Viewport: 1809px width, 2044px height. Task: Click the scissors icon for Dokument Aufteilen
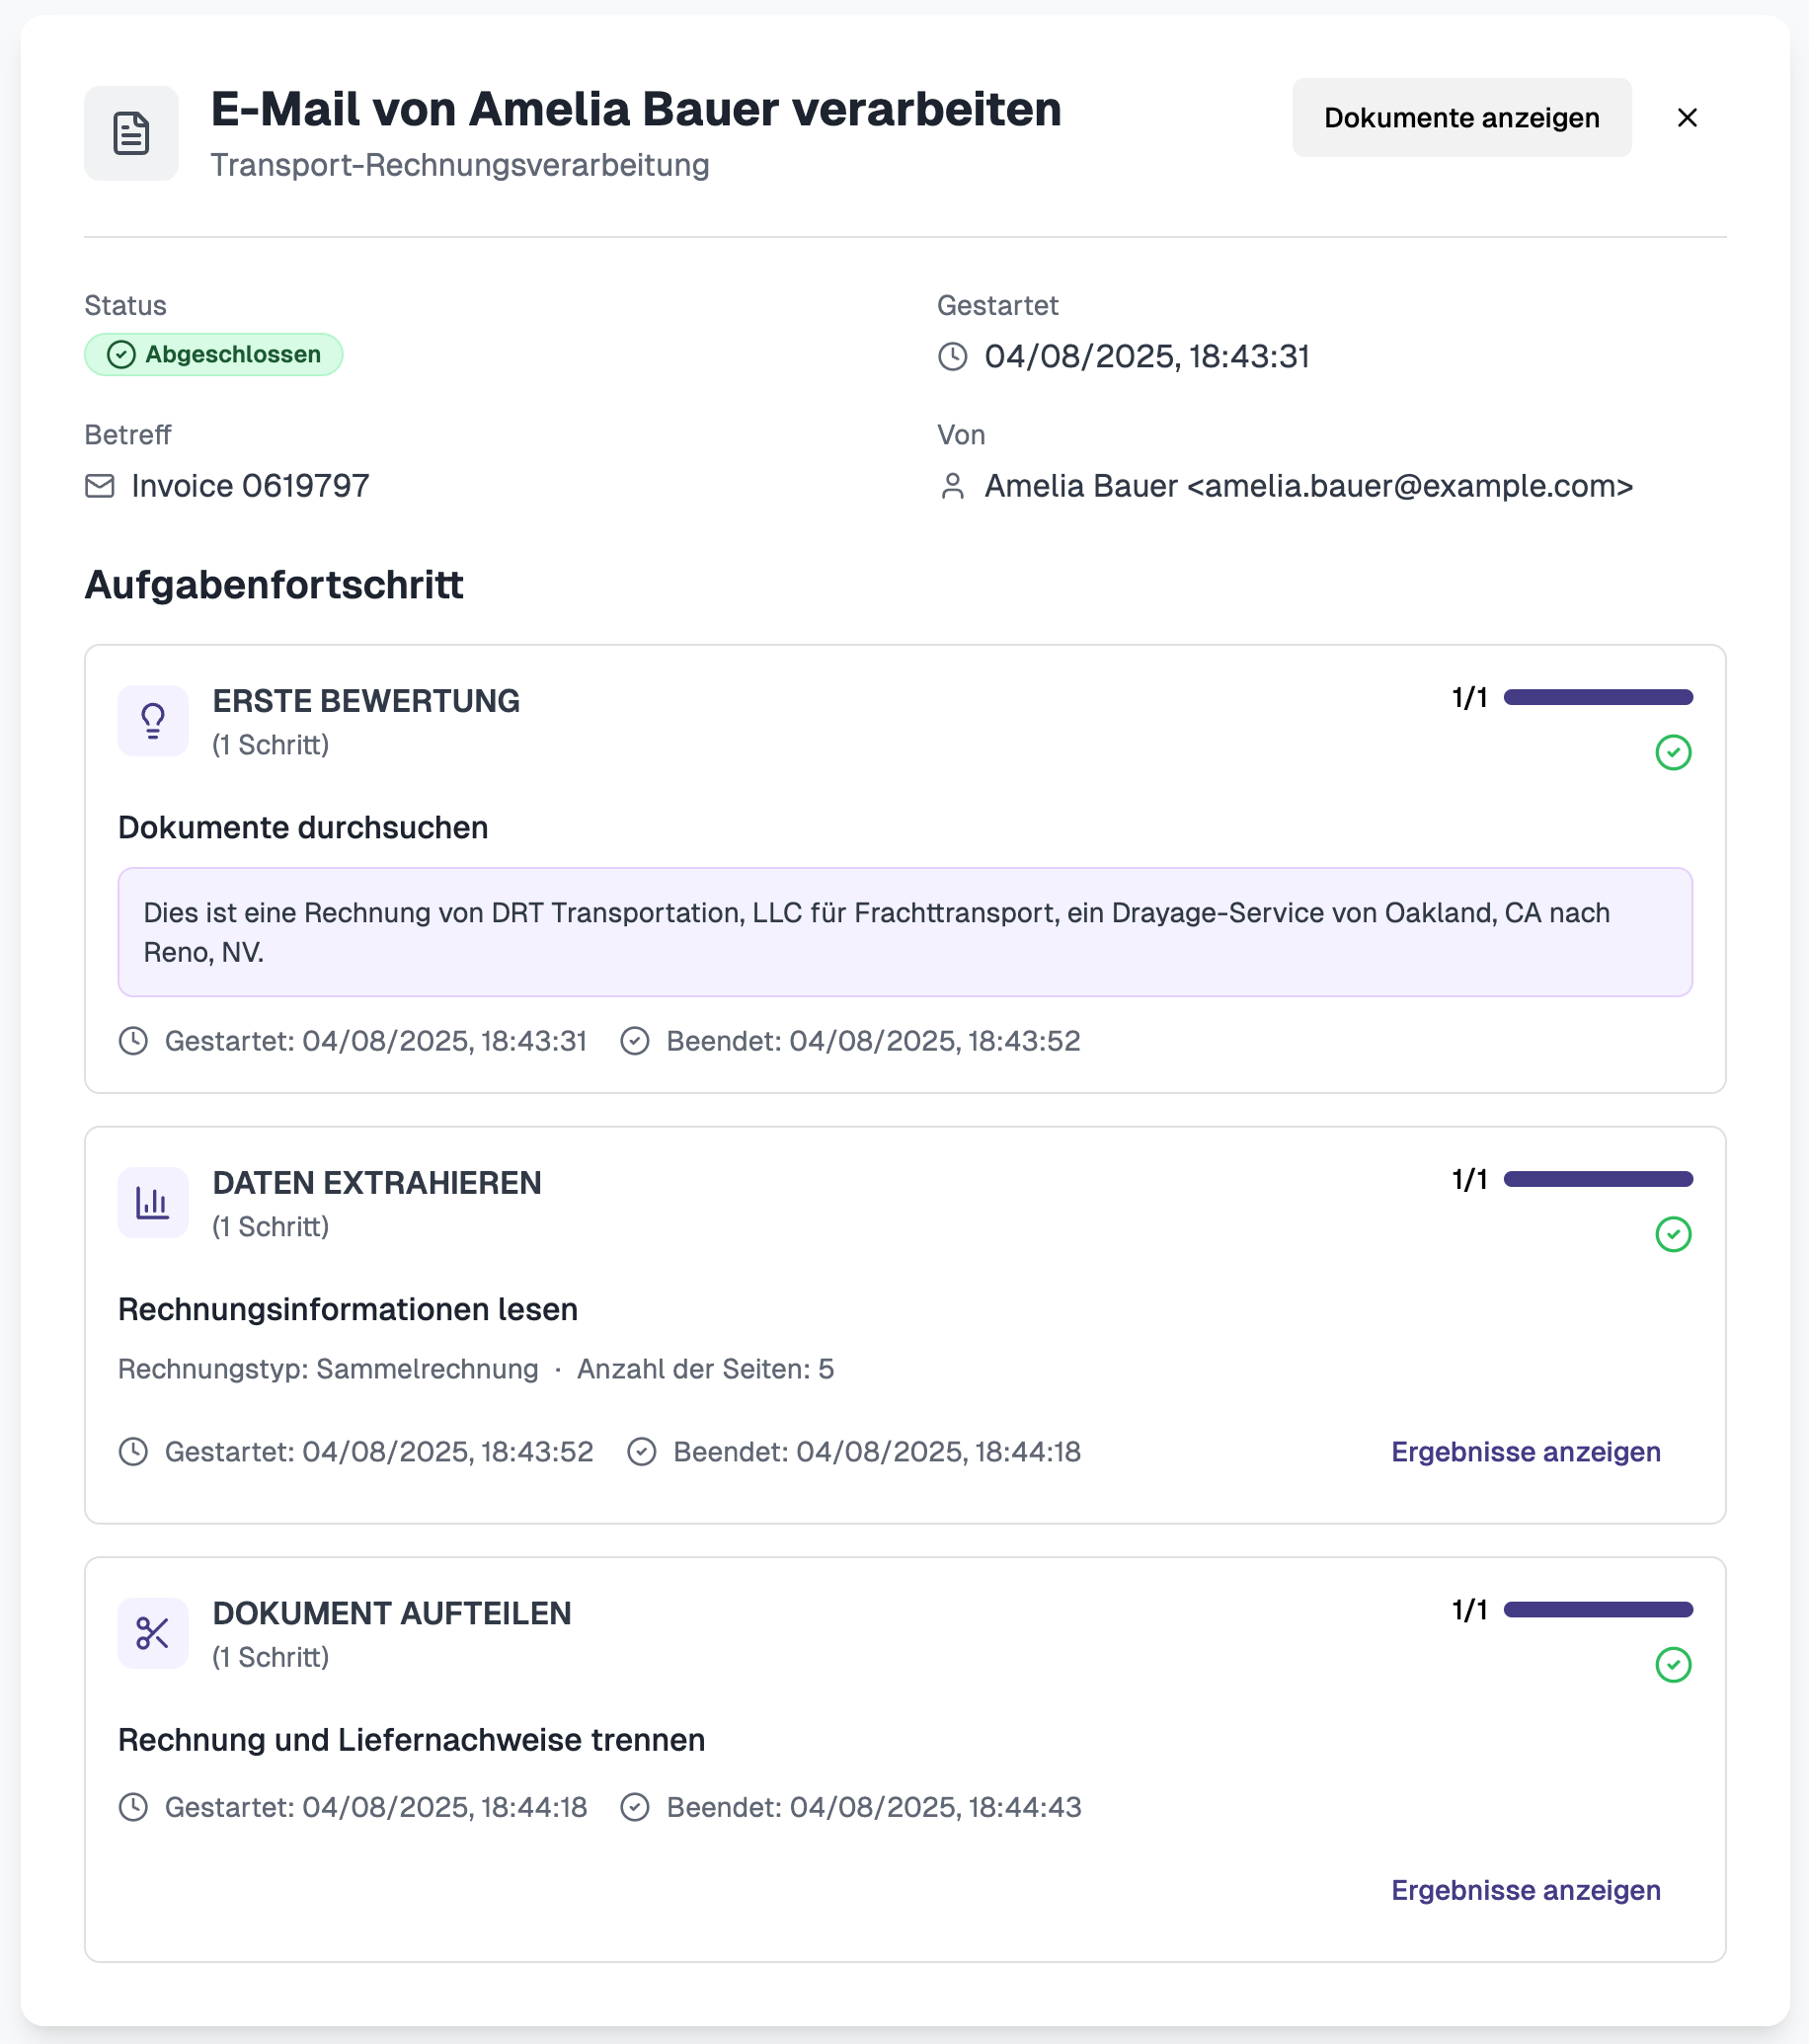[x=153, y=1633]
